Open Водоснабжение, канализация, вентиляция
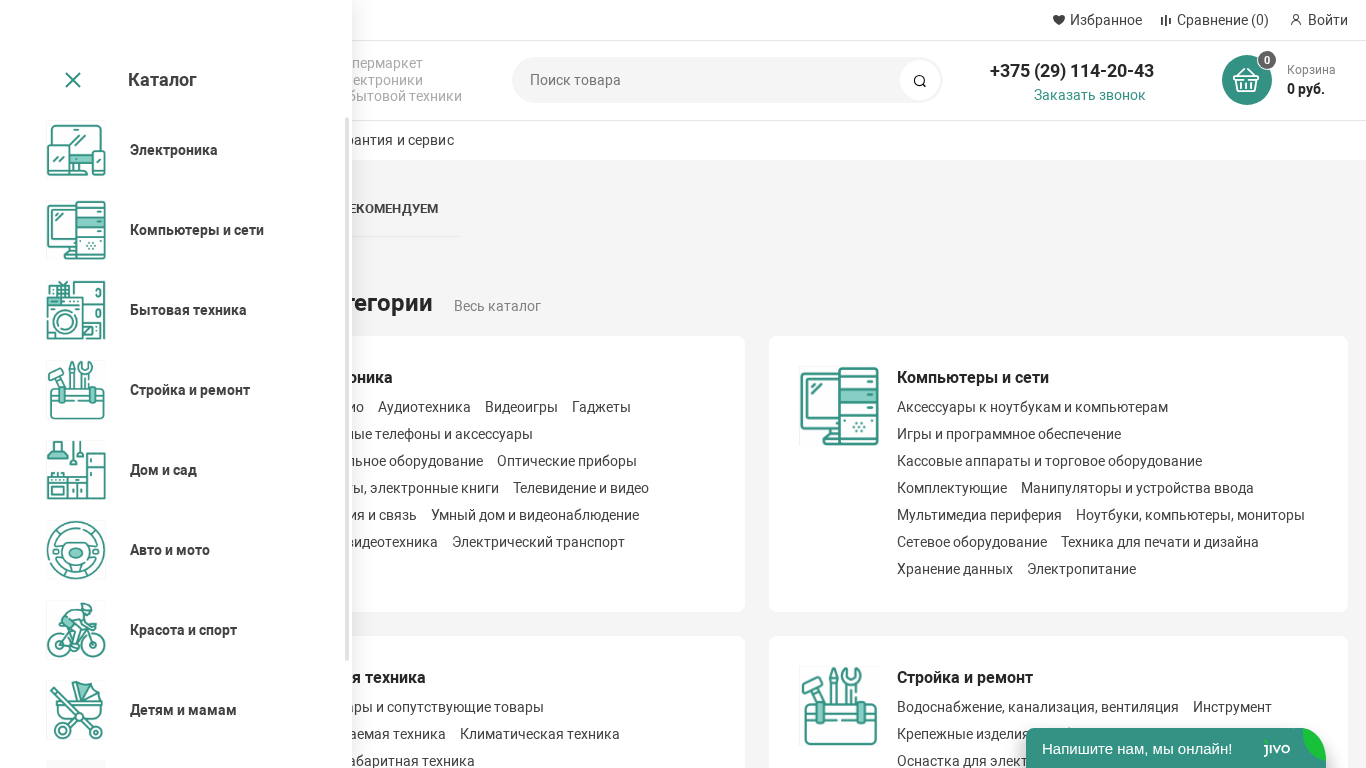Screen dimensions: 1366x768 [1038, 707]
